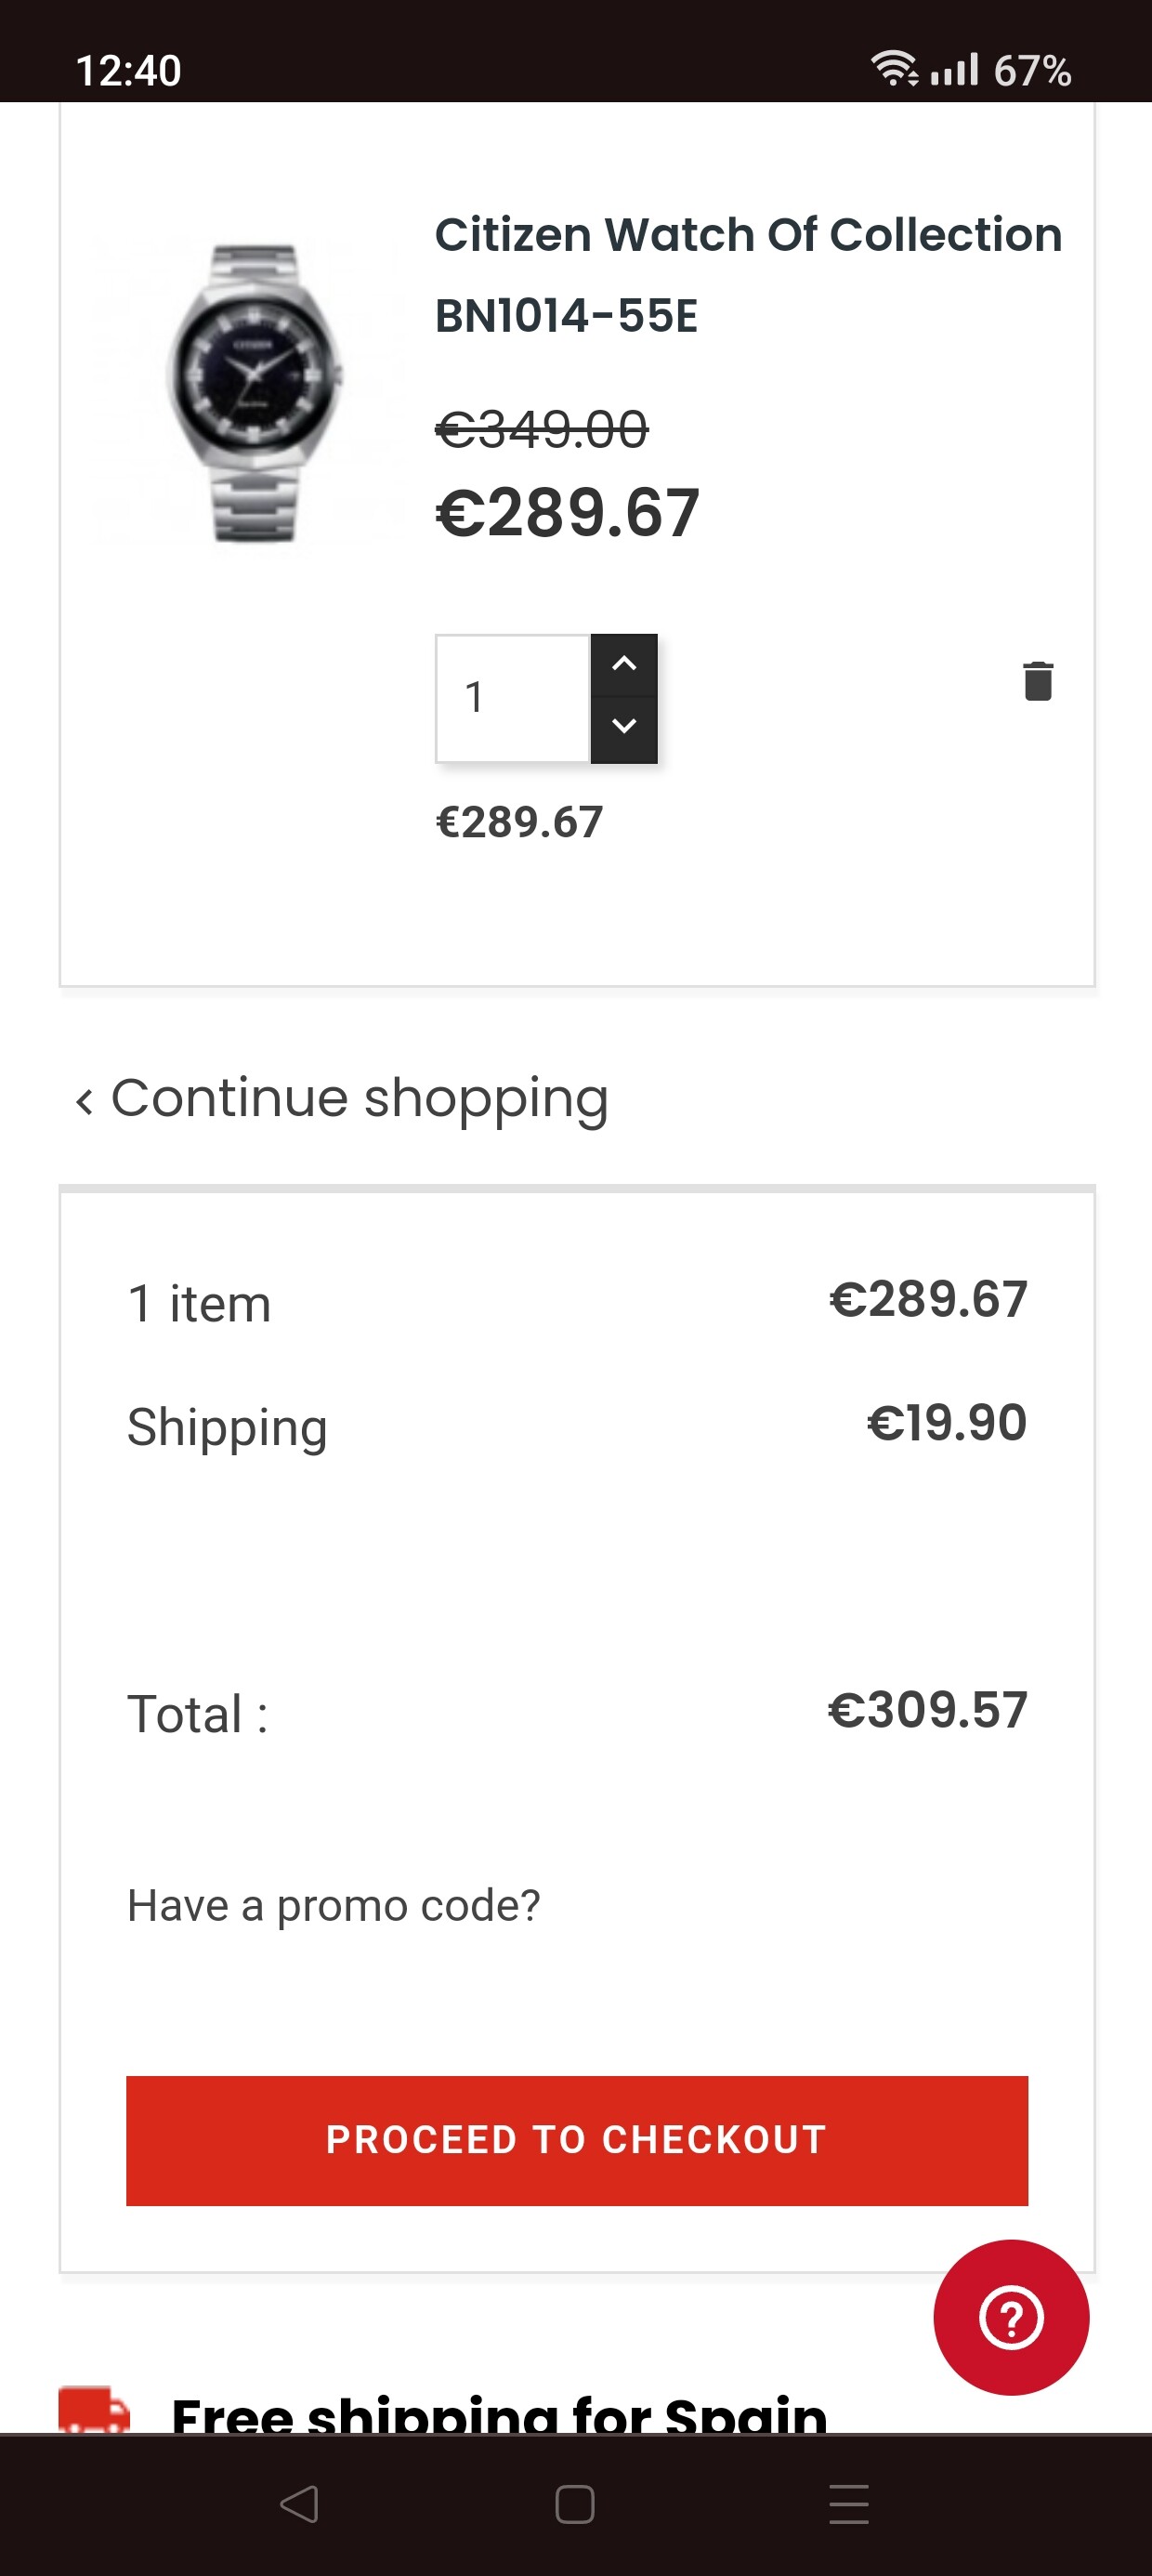Tap the Android back navigation button
The image size is (1152, 2576).
click(x=299, y=2504)
